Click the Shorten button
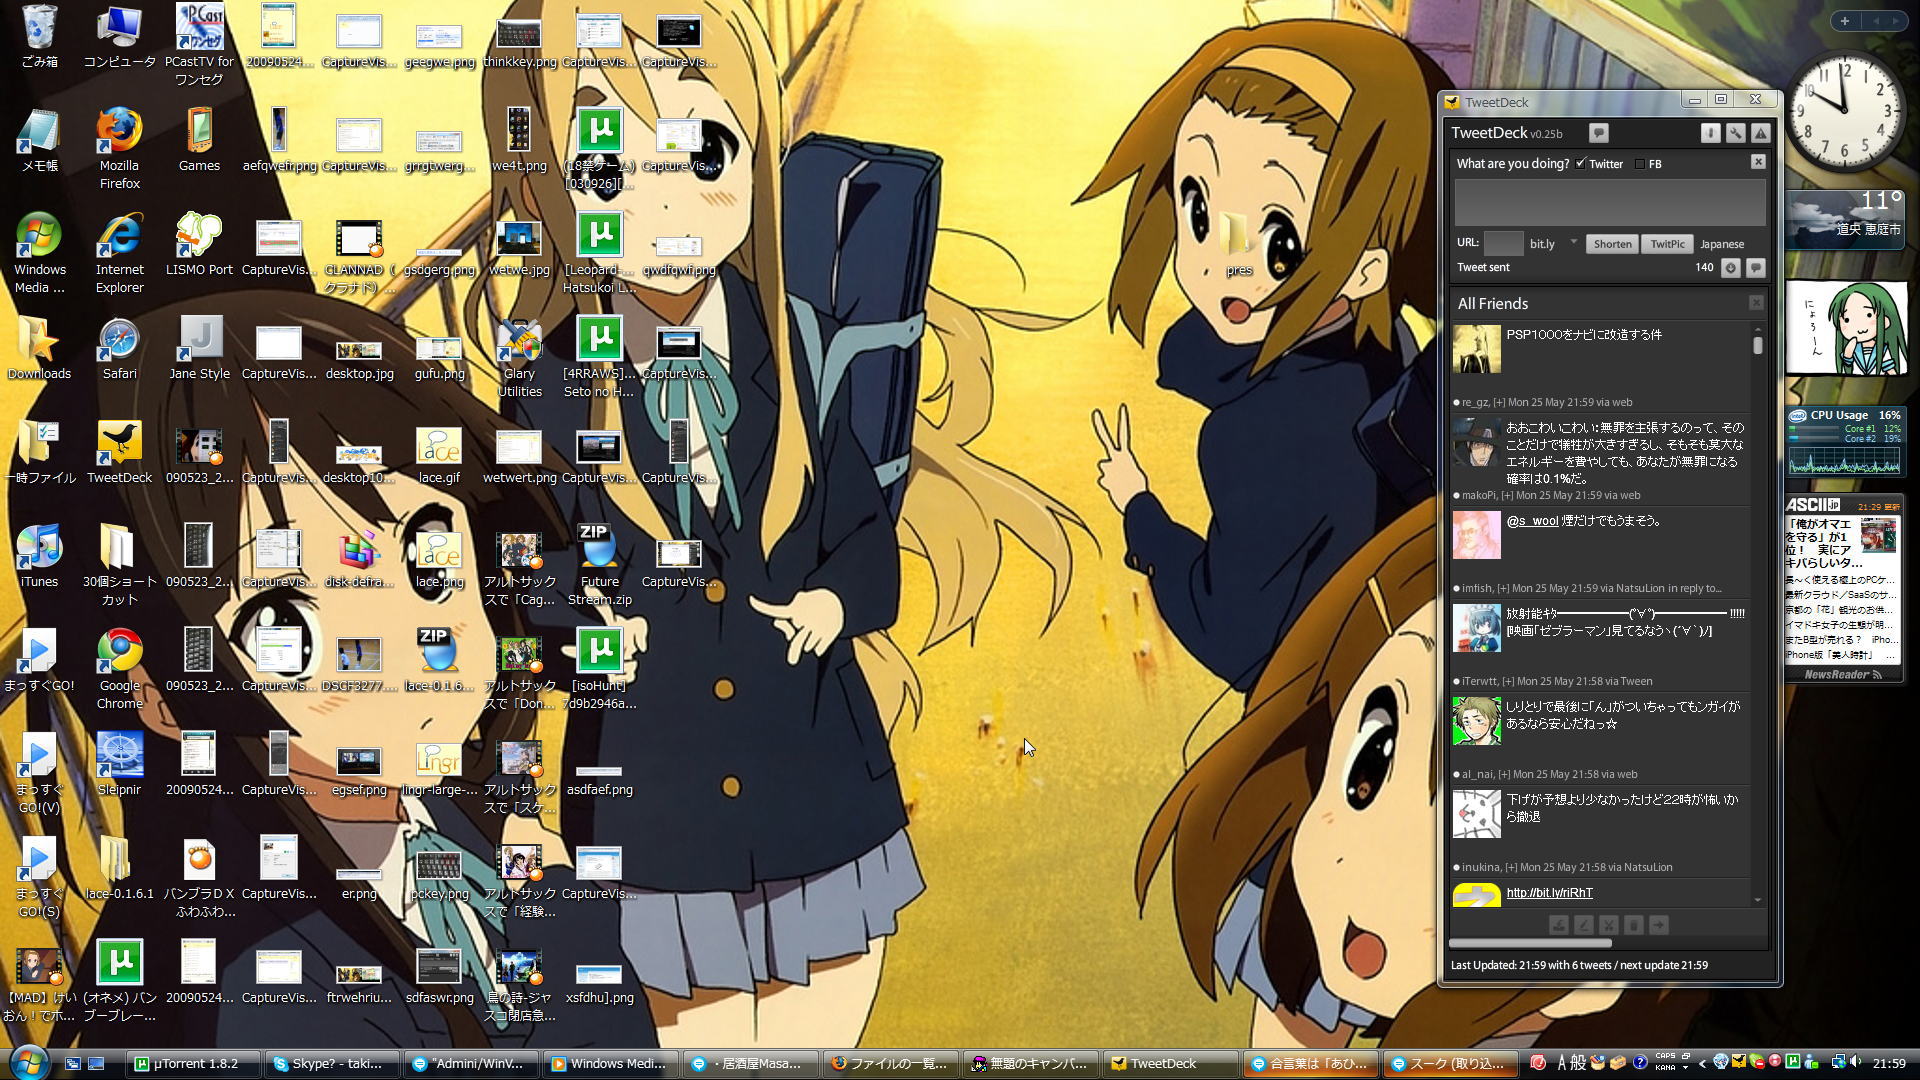The height and width of the screenshot is (1080, 1920). click(1611, 244)
